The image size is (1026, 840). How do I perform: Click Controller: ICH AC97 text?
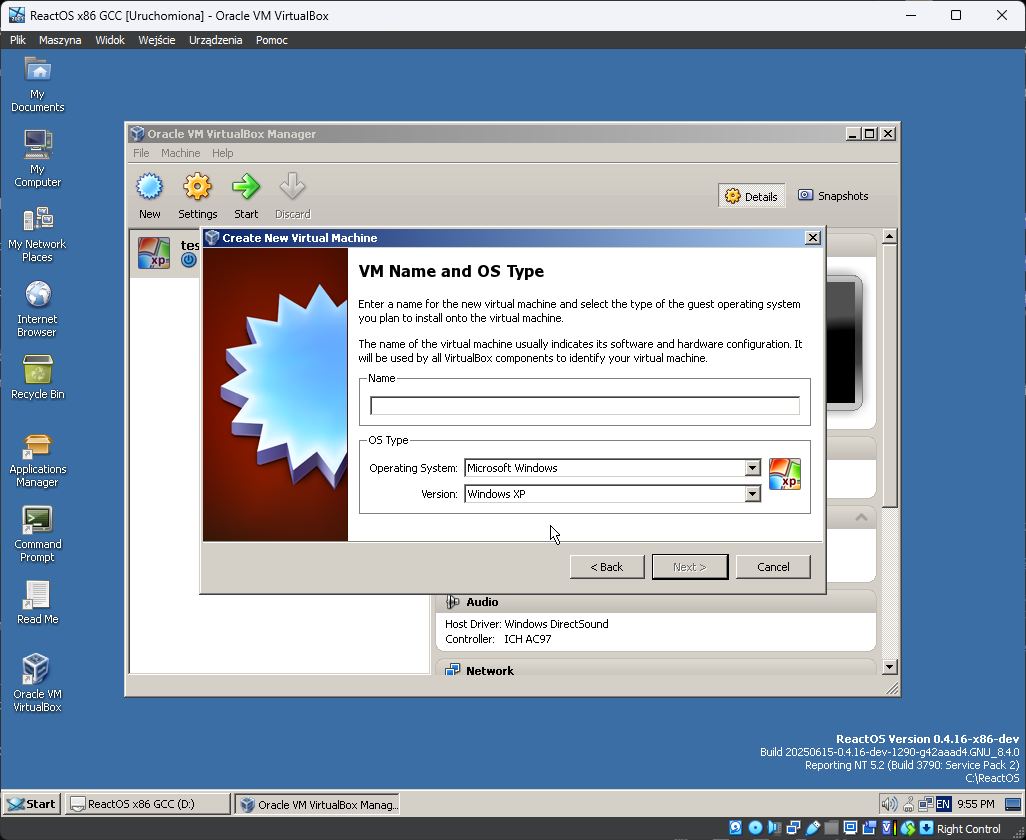click(498, 639)
